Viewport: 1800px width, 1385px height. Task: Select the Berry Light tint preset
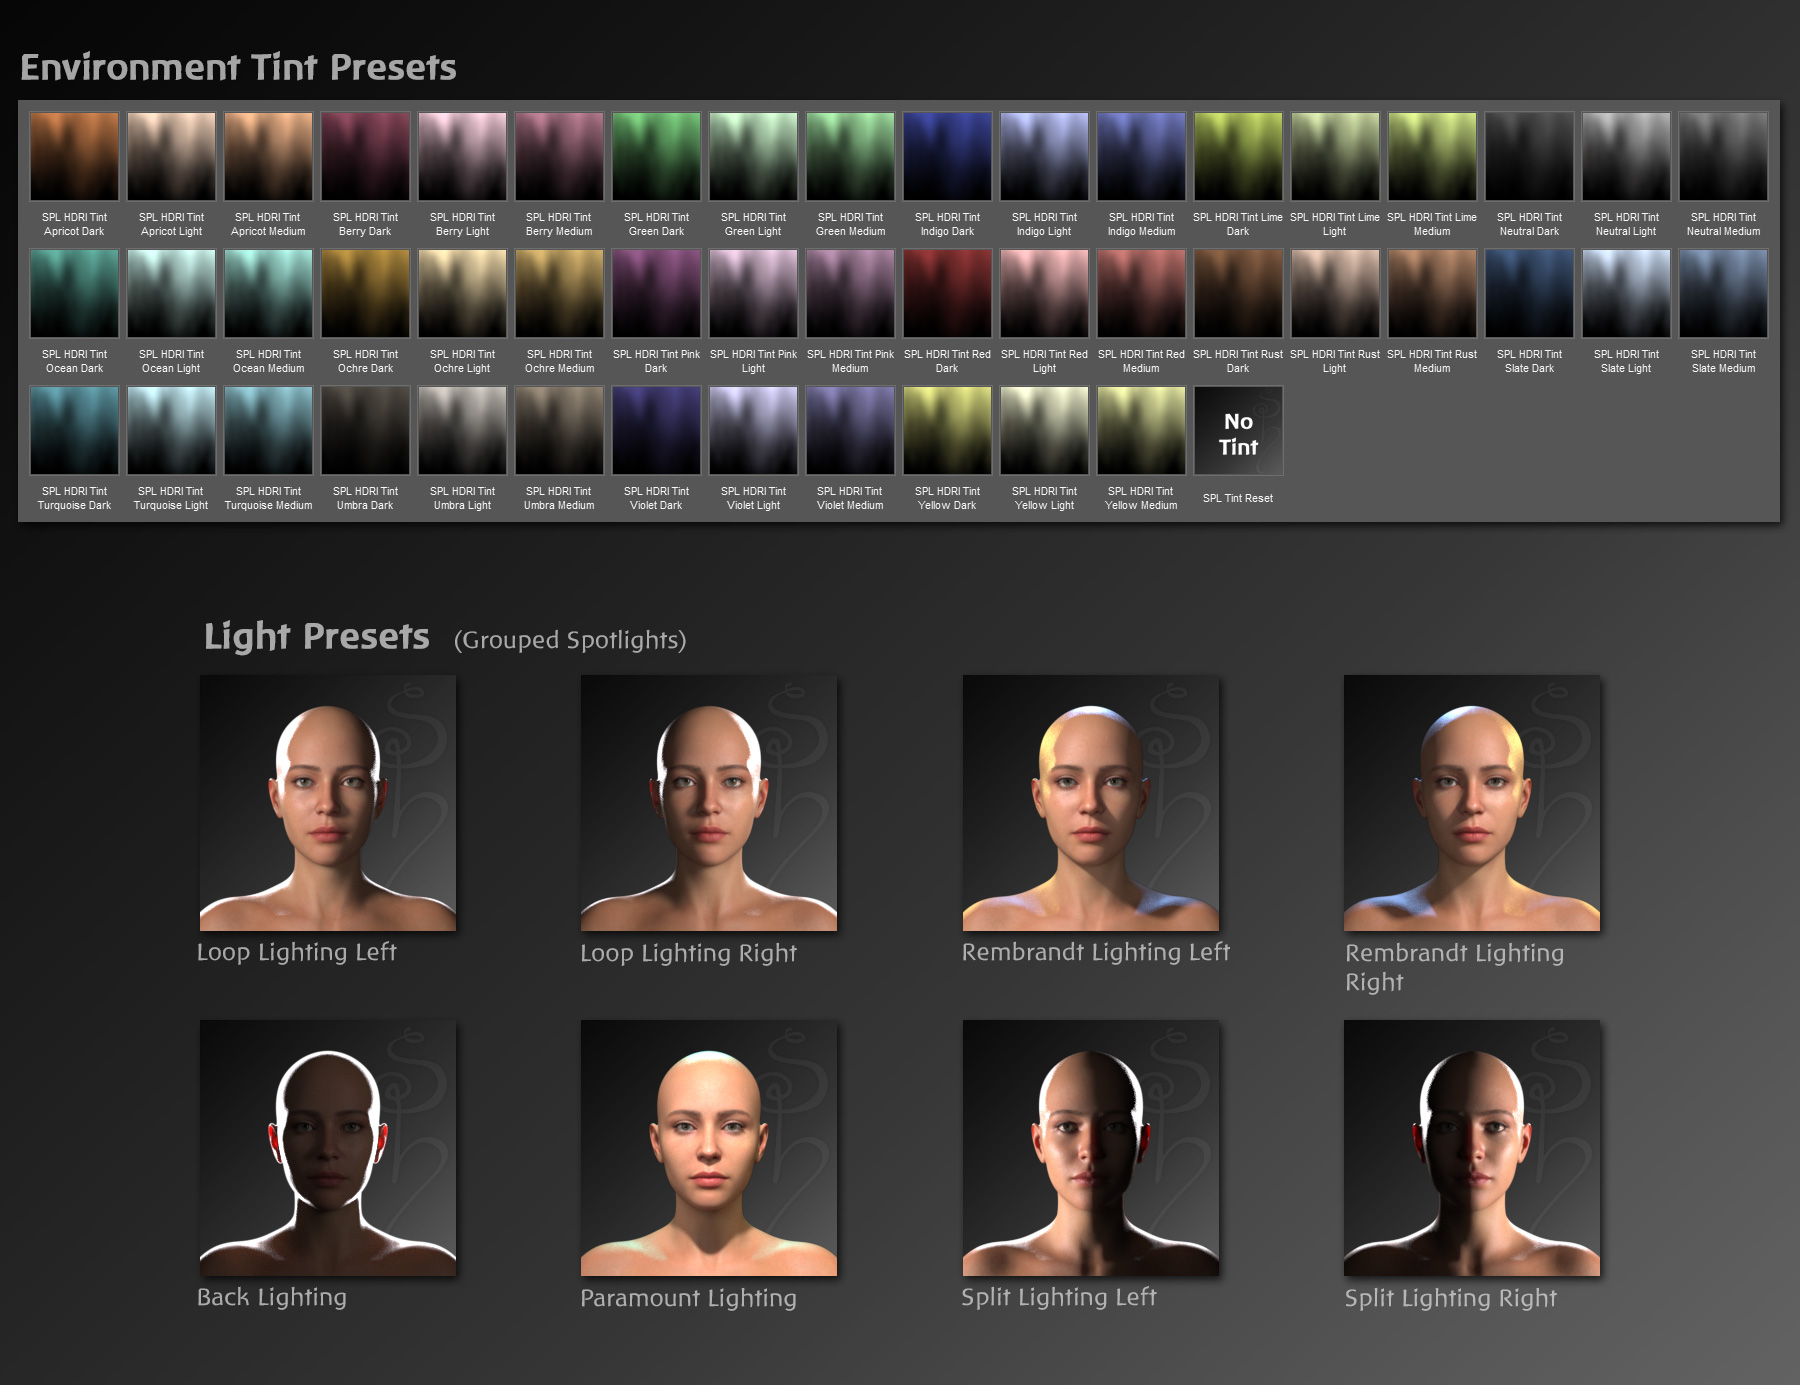click(x=461, y=155)
